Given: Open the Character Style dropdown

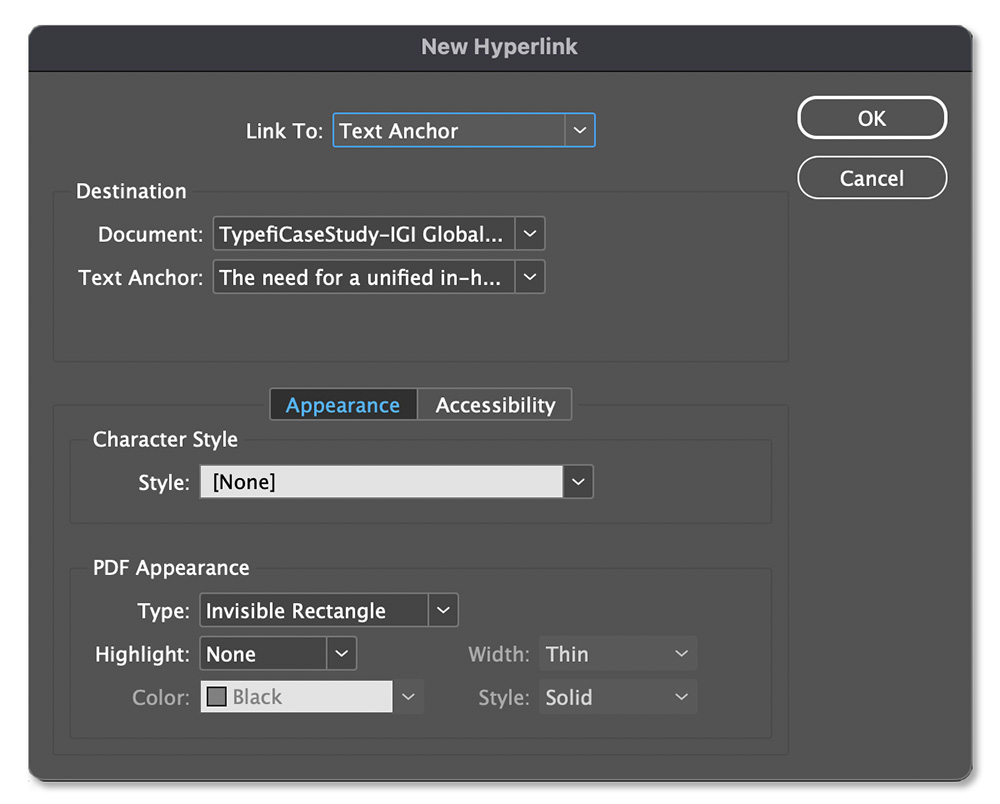Looking at the screenshot, I should [x=397, y=482].
